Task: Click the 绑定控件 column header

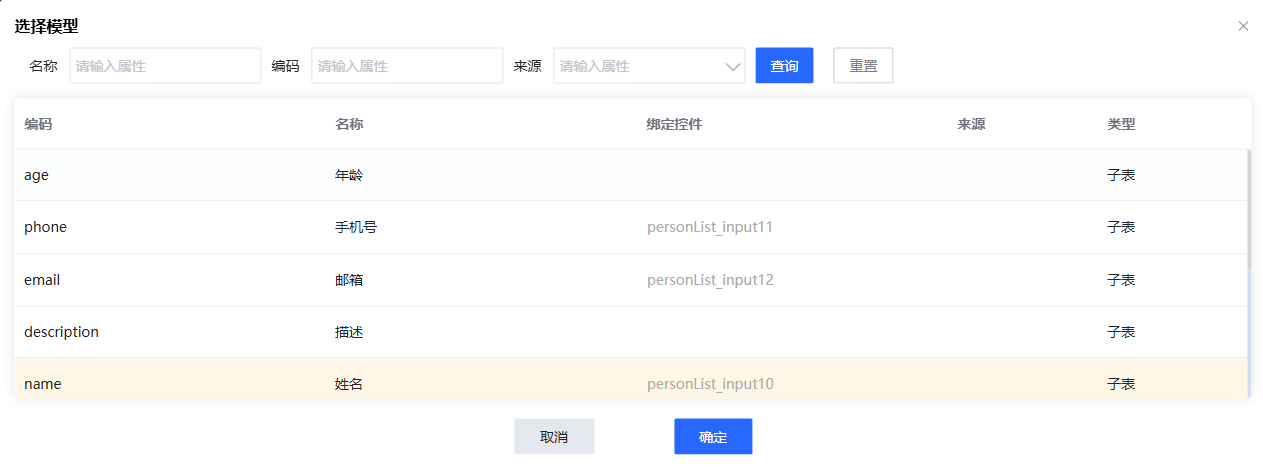Action: [674, 124]
